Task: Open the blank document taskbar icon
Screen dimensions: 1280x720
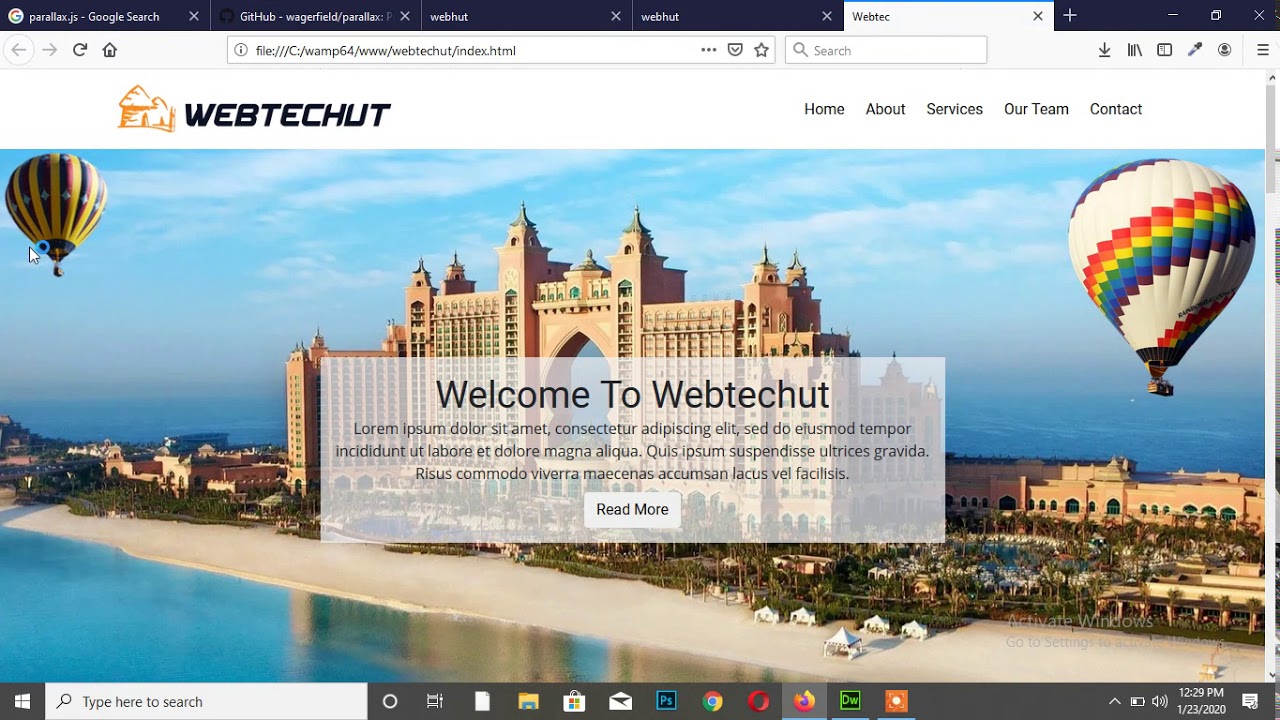Action: [482, 701]
